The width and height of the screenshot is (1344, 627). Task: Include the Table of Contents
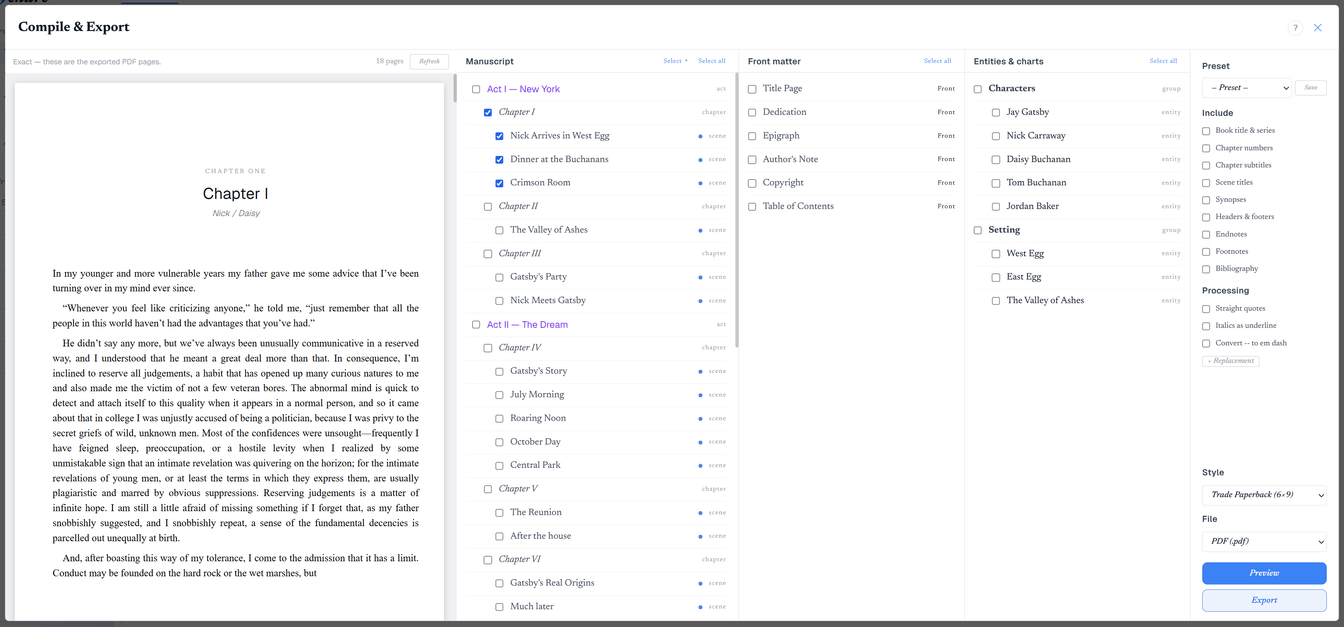click(x=752, y=207)
